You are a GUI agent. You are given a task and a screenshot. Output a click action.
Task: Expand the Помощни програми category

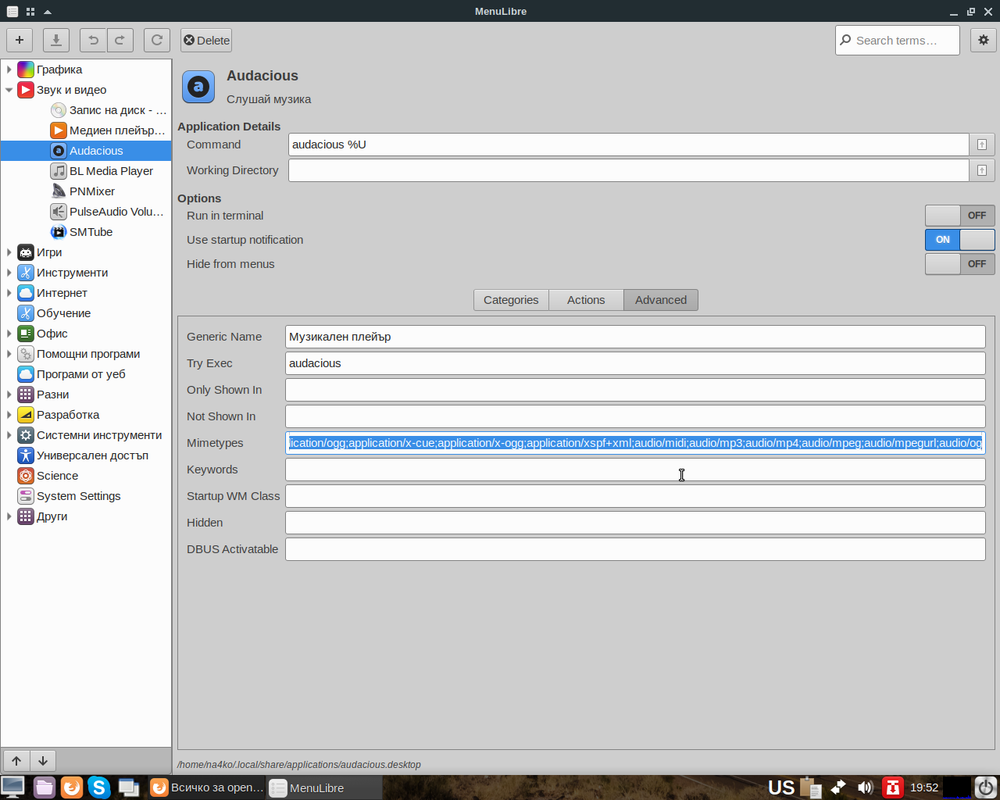tap(9, 354)
